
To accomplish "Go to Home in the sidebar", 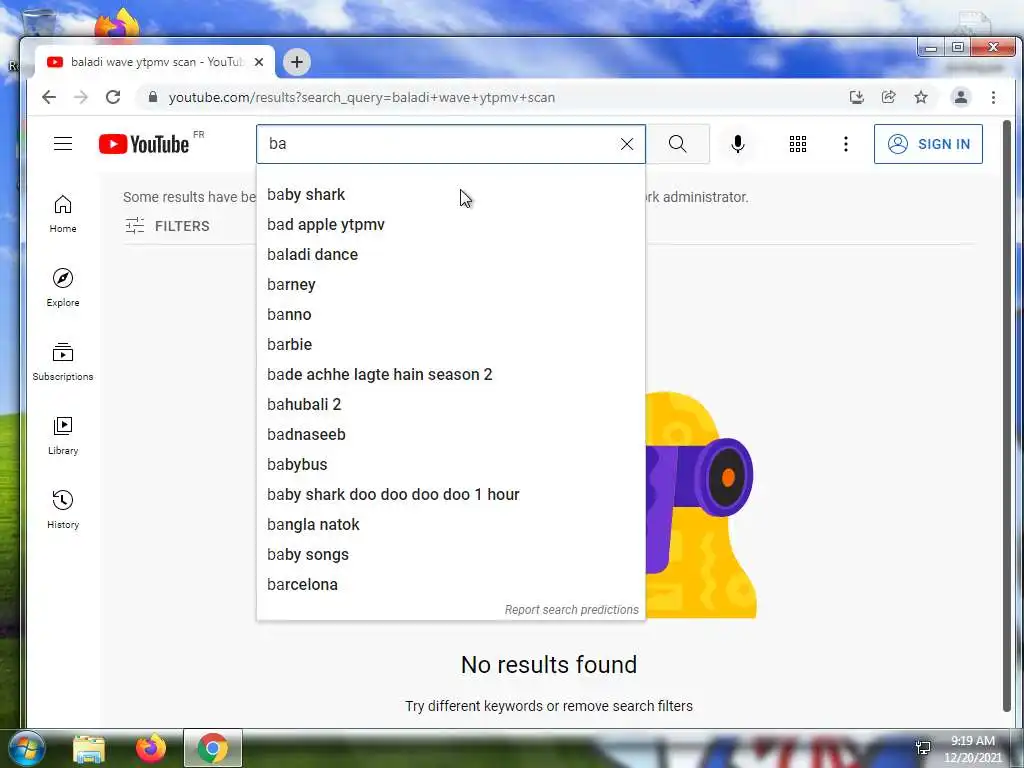I will pos(63,214).
